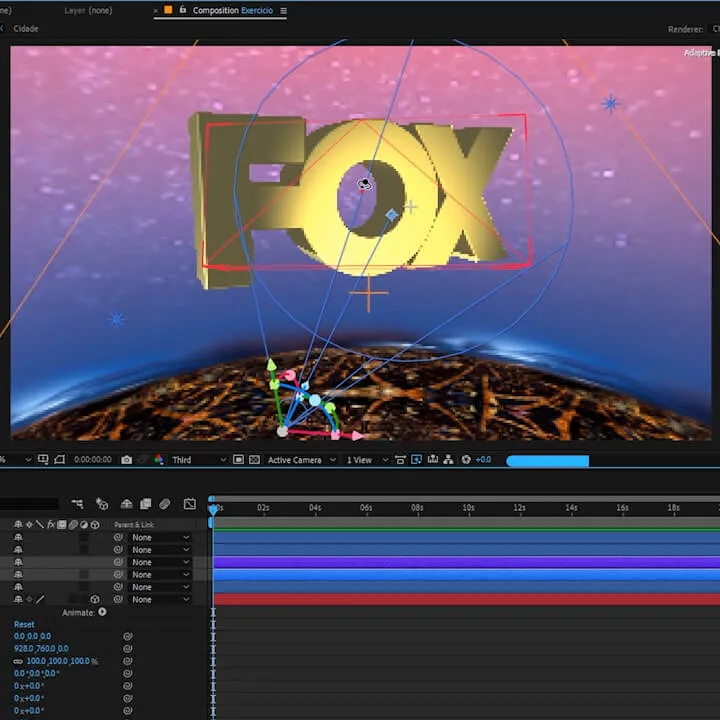The height and width of the screenshot is (720, 720).
Task: Click the Reset Exposure icon
Action: tap(466, 460)
